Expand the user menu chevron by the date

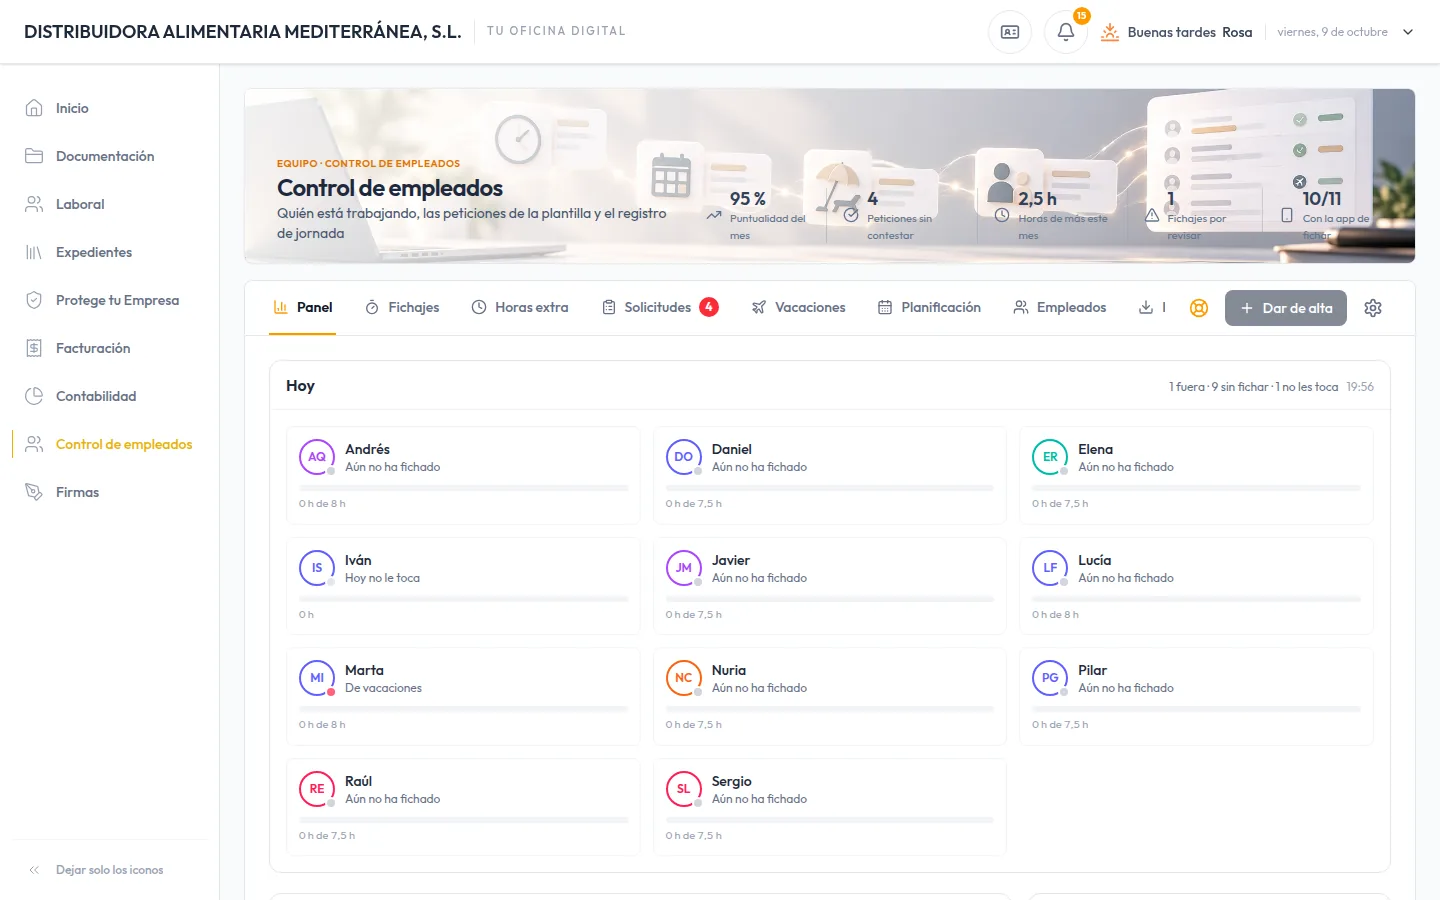1408,32
